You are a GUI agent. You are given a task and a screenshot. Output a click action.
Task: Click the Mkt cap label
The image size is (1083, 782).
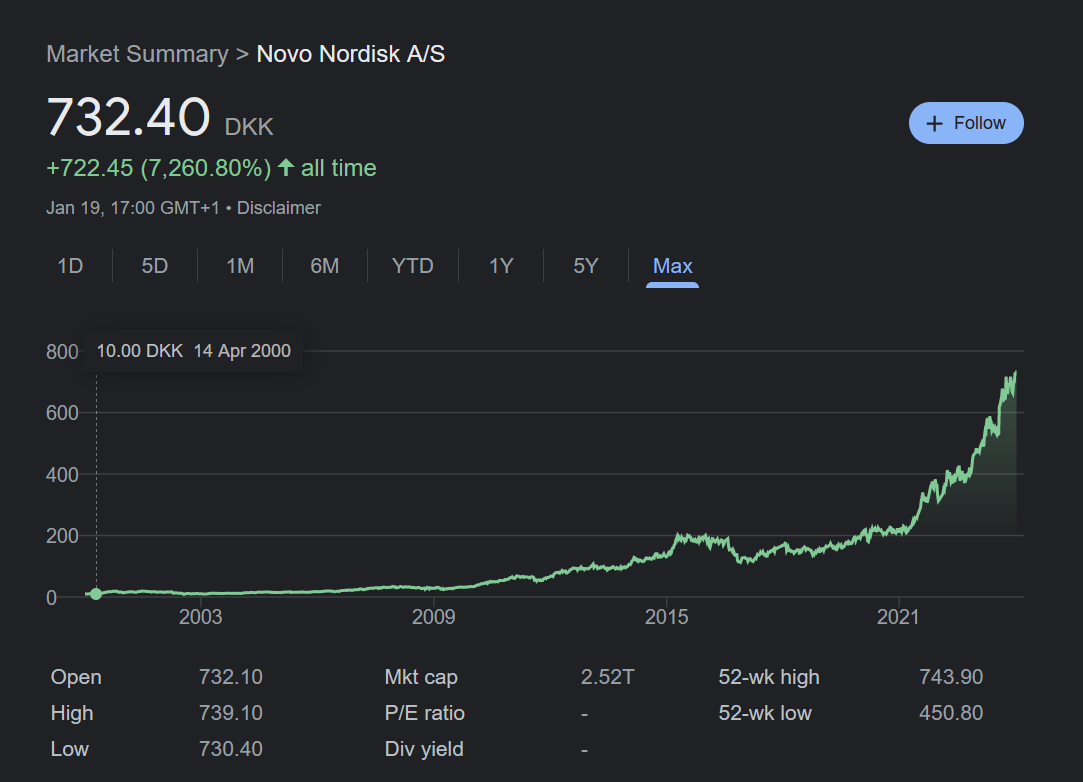tap(421, 677)
